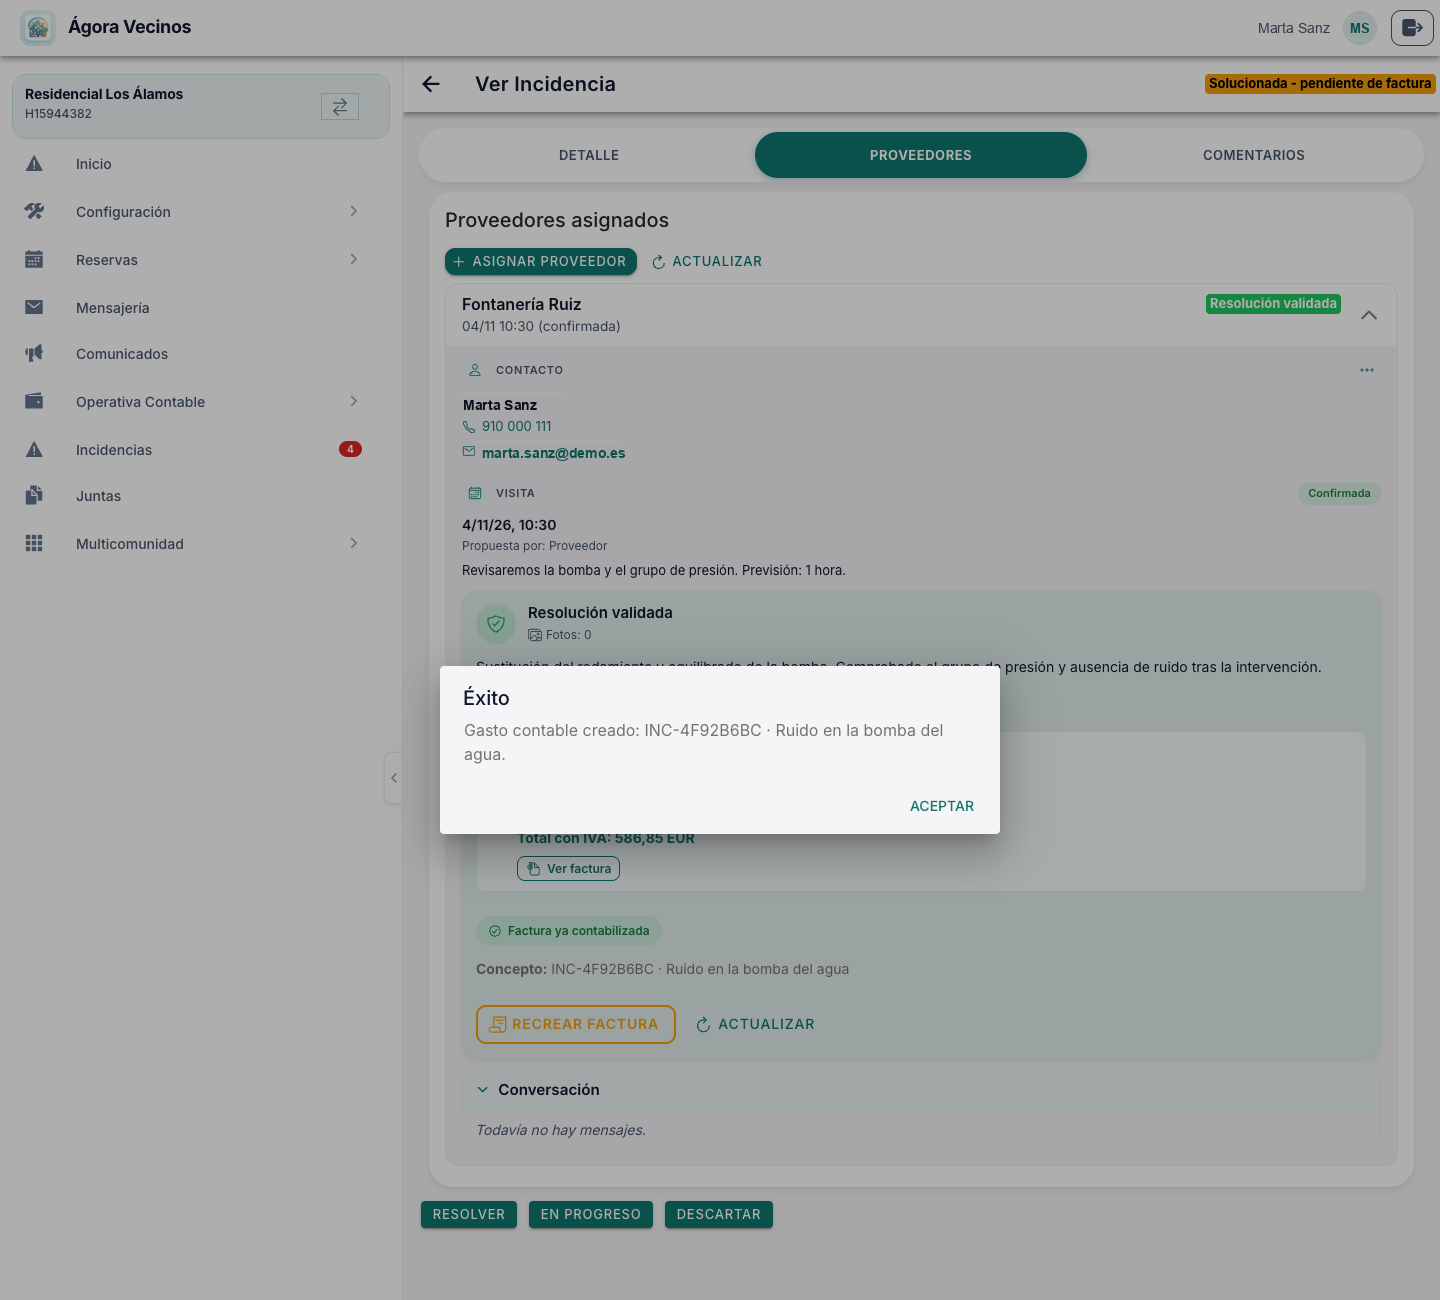Open the Ver factura button
The width and height of the screenshot is (1440, 1300).
pyautogui.click(x=568, y=869)
